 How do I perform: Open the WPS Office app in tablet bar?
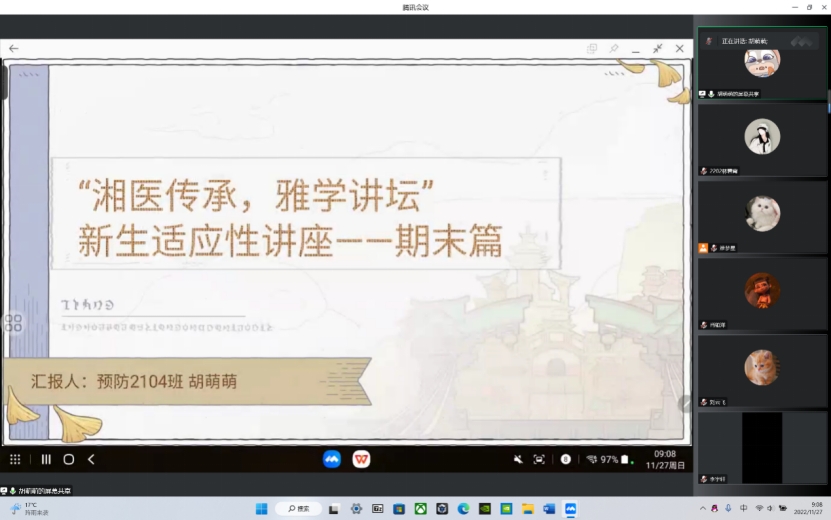coord(361,459)
